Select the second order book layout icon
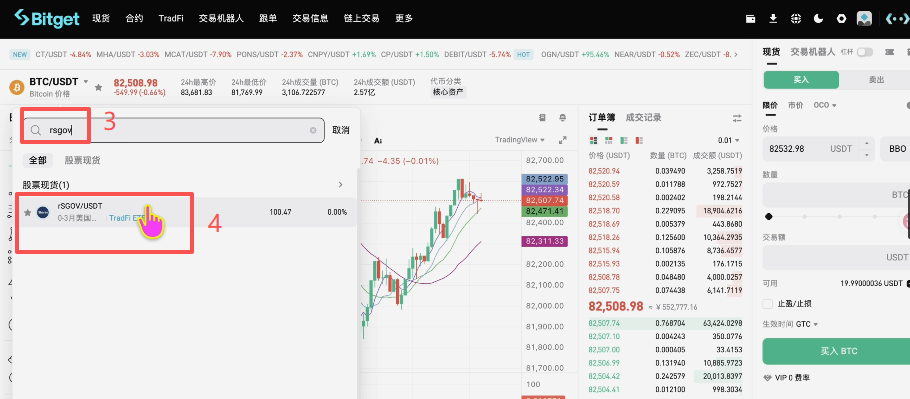This screenshot has height=399, width=910. [x=608, y=140]
